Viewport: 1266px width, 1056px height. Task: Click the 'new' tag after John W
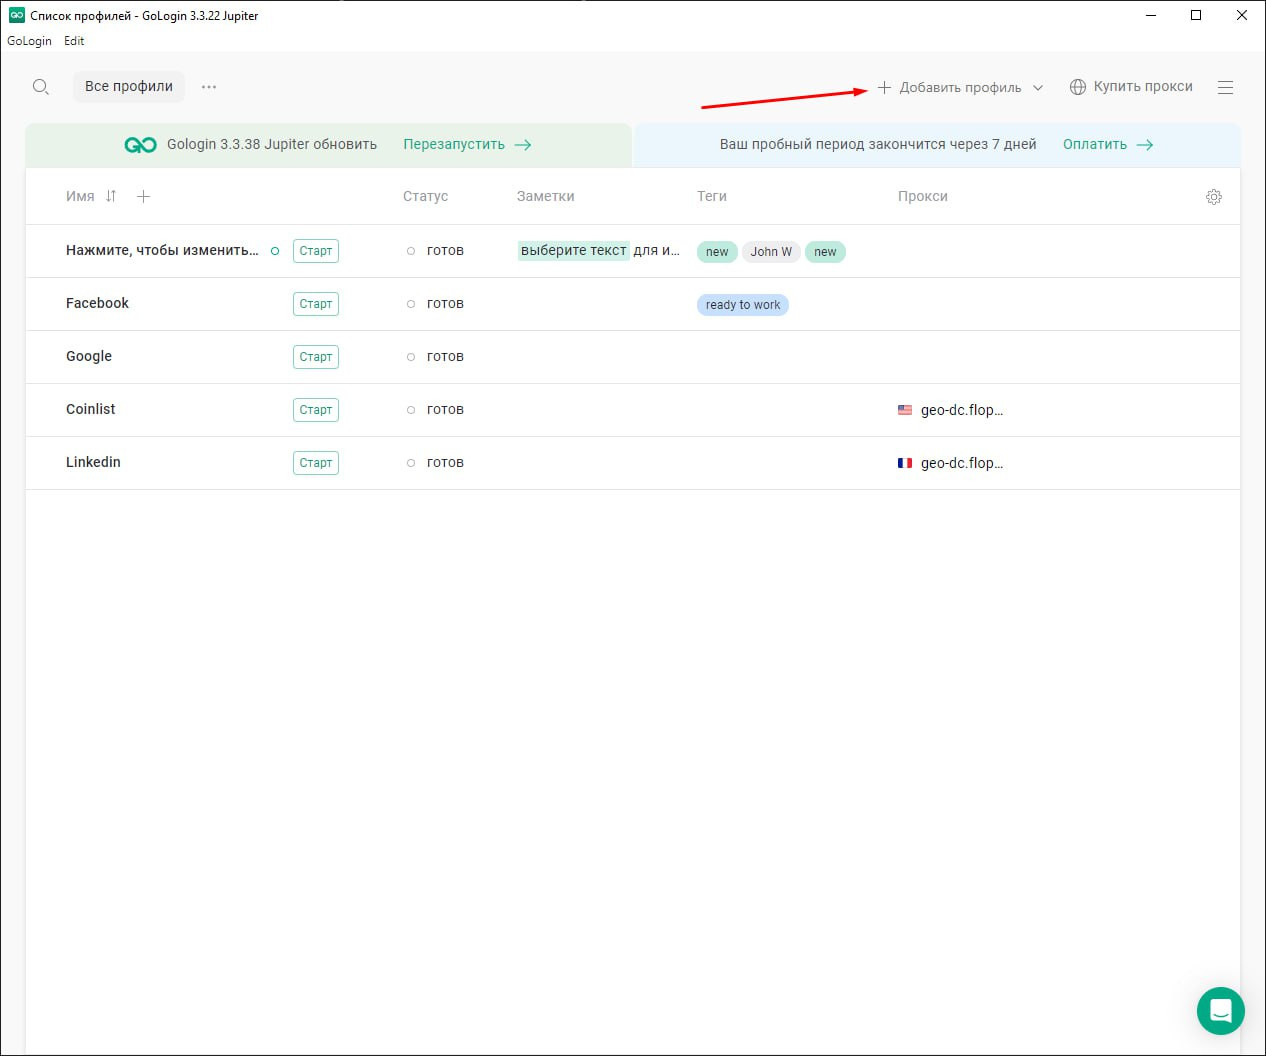tap(825, 252)
